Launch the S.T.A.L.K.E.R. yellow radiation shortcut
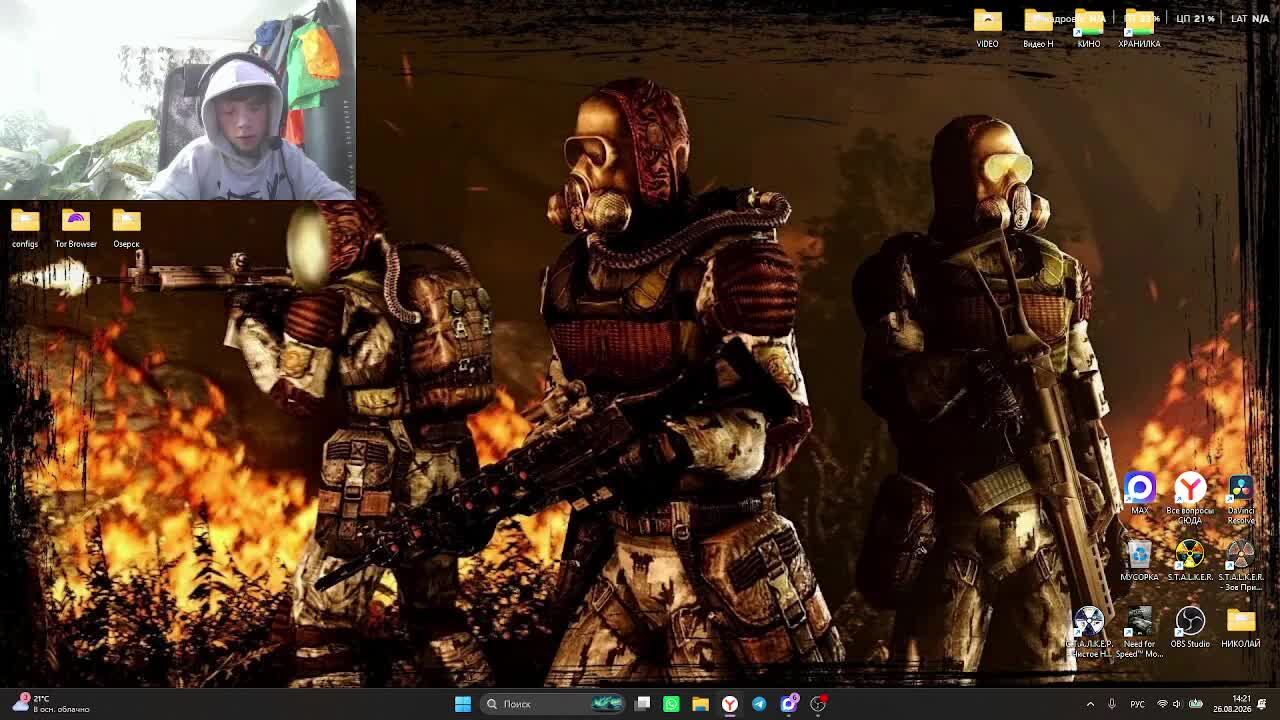This screenshot has width=1280, height=720. pos(1190,561)
